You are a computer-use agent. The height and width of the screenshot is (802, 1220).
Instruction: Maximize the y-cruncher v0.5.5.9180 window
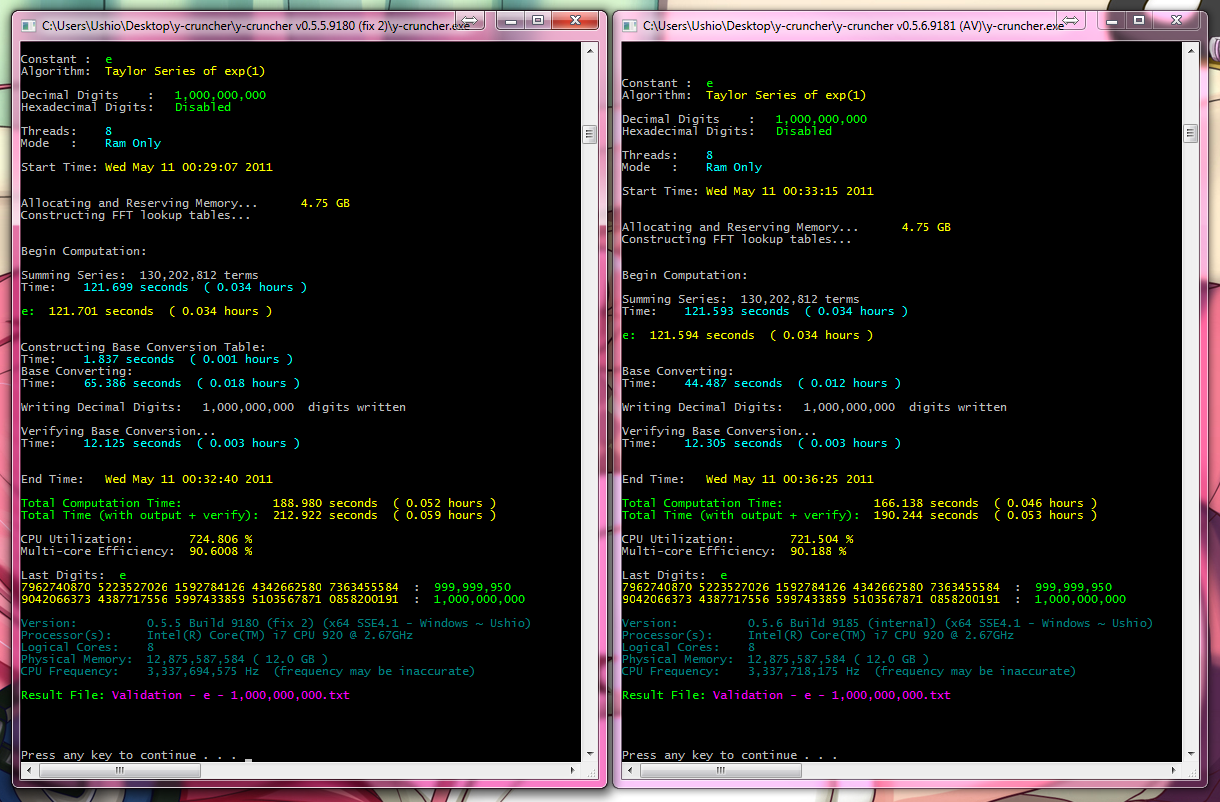tap(537, 20)
